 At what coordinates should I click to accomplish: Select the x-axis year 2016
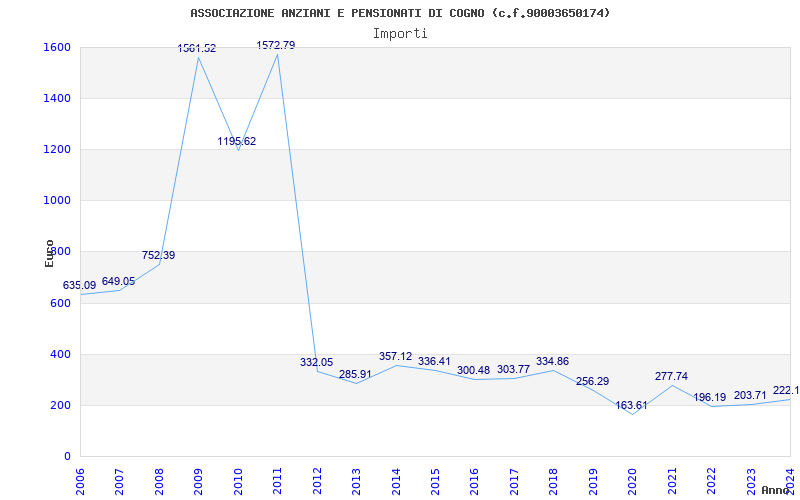(x=474, y=481)
